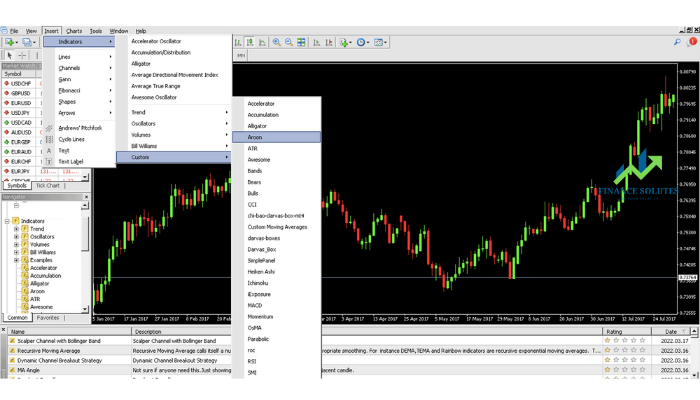Open the Favorites tab in Navigator
The width and height of the screenshot is (700, 400).
[48, 318]
